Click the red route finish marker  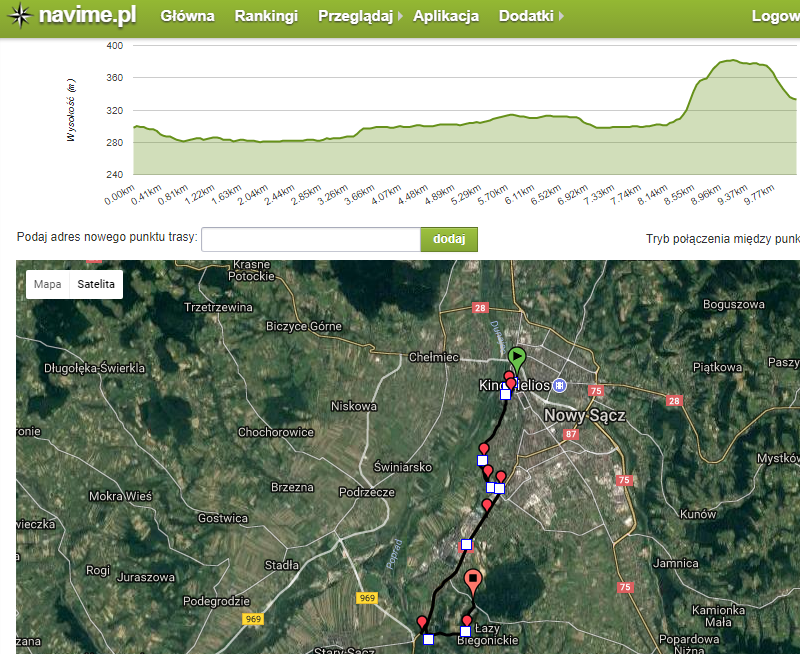click(473, 580)
